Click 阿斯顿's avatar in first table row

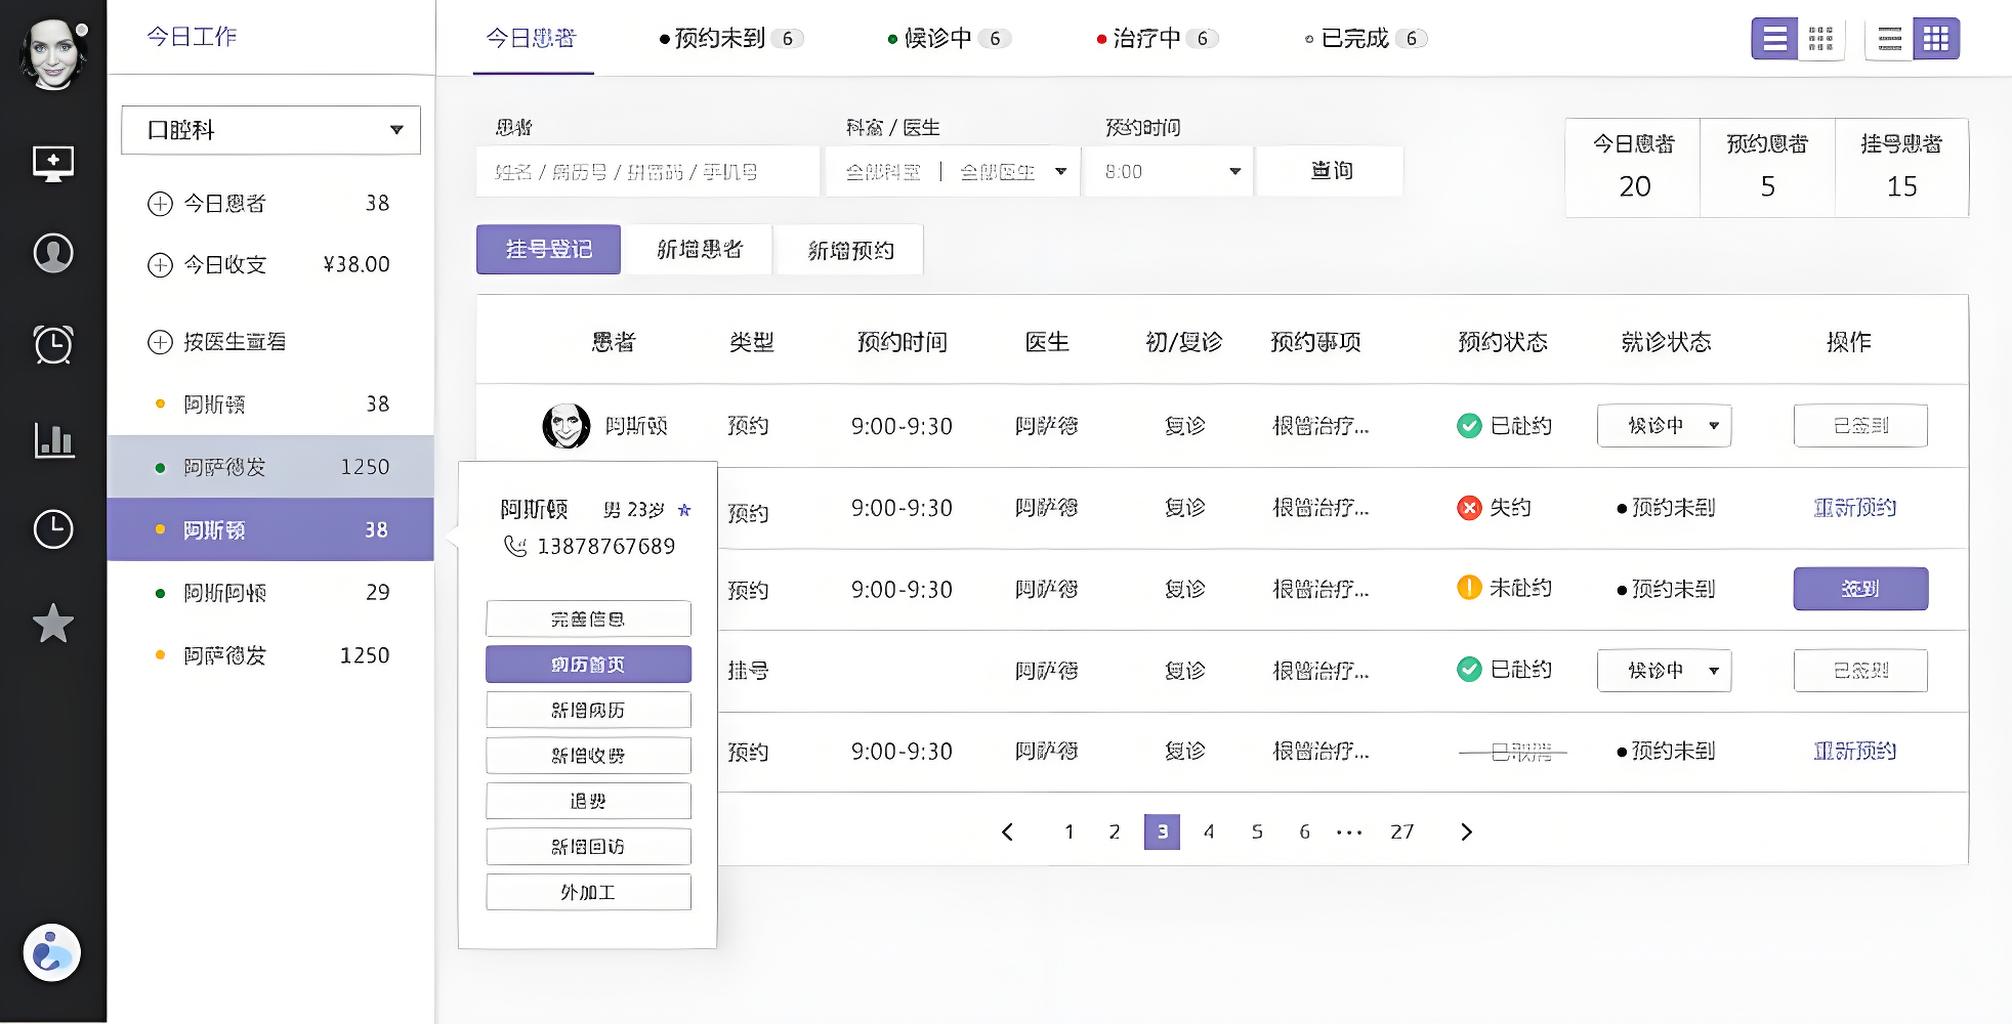(568, 425)
